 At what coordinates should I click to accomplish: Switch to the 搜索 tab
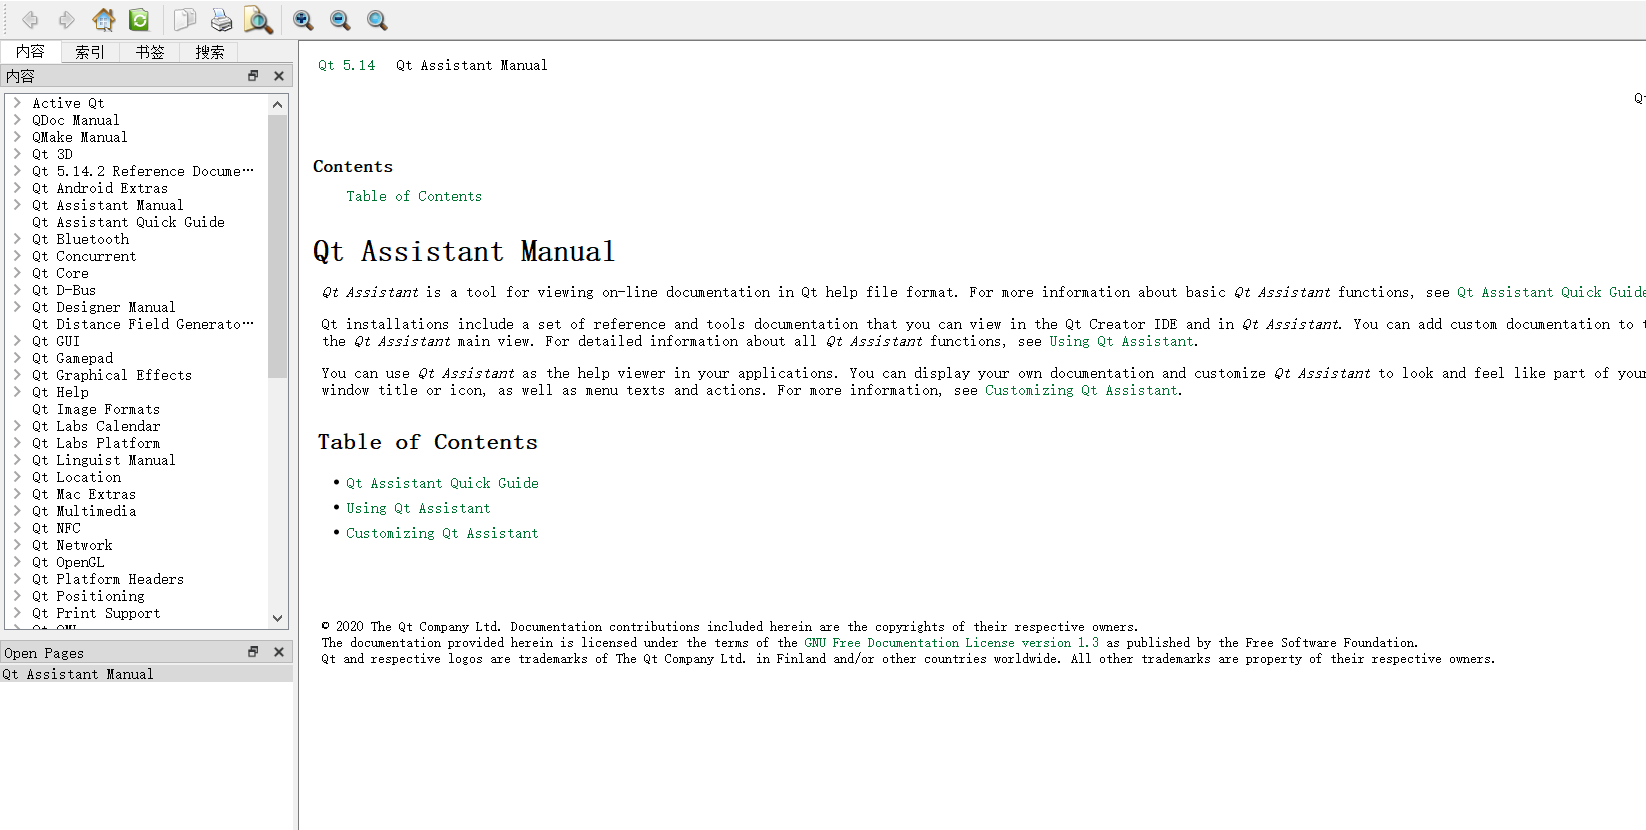tap(210, 52)
